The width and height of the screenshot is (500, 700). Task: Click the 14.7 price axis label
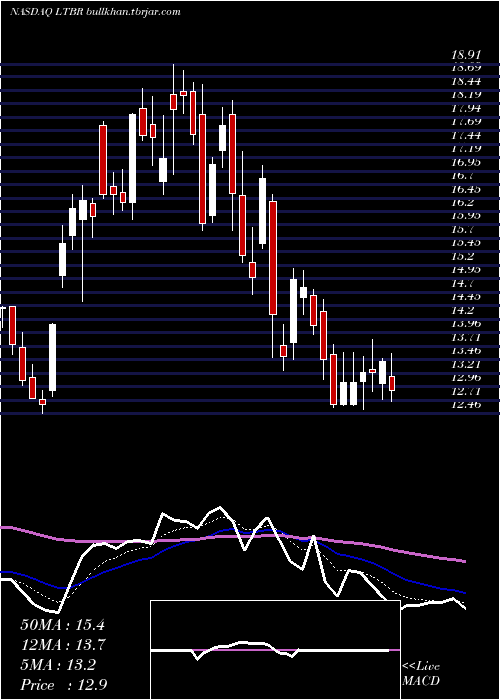pos(463,283)
